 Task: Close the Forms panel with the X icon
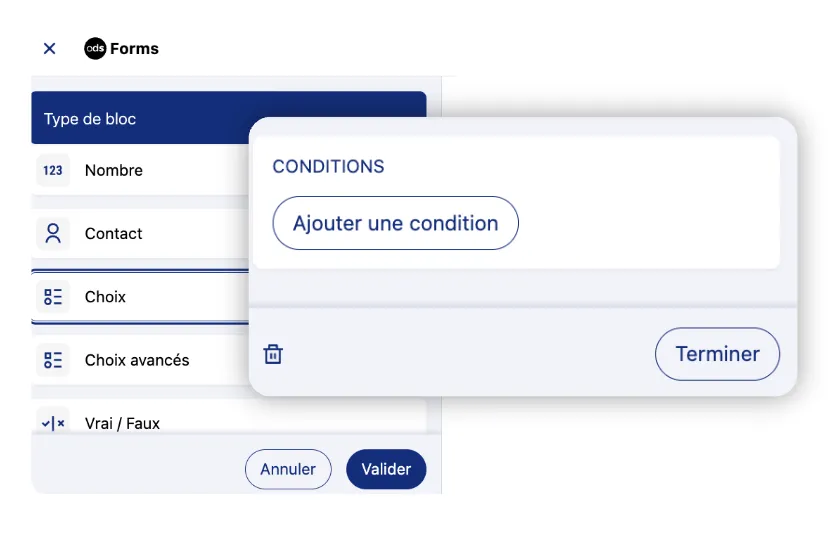point(49,49)
